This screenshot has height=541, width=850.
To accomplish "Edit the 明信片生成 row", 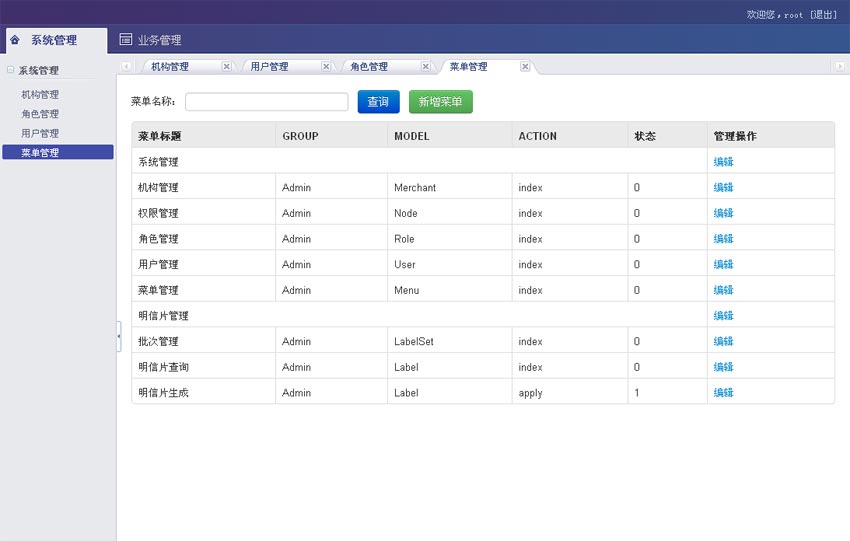I will 723,393.
